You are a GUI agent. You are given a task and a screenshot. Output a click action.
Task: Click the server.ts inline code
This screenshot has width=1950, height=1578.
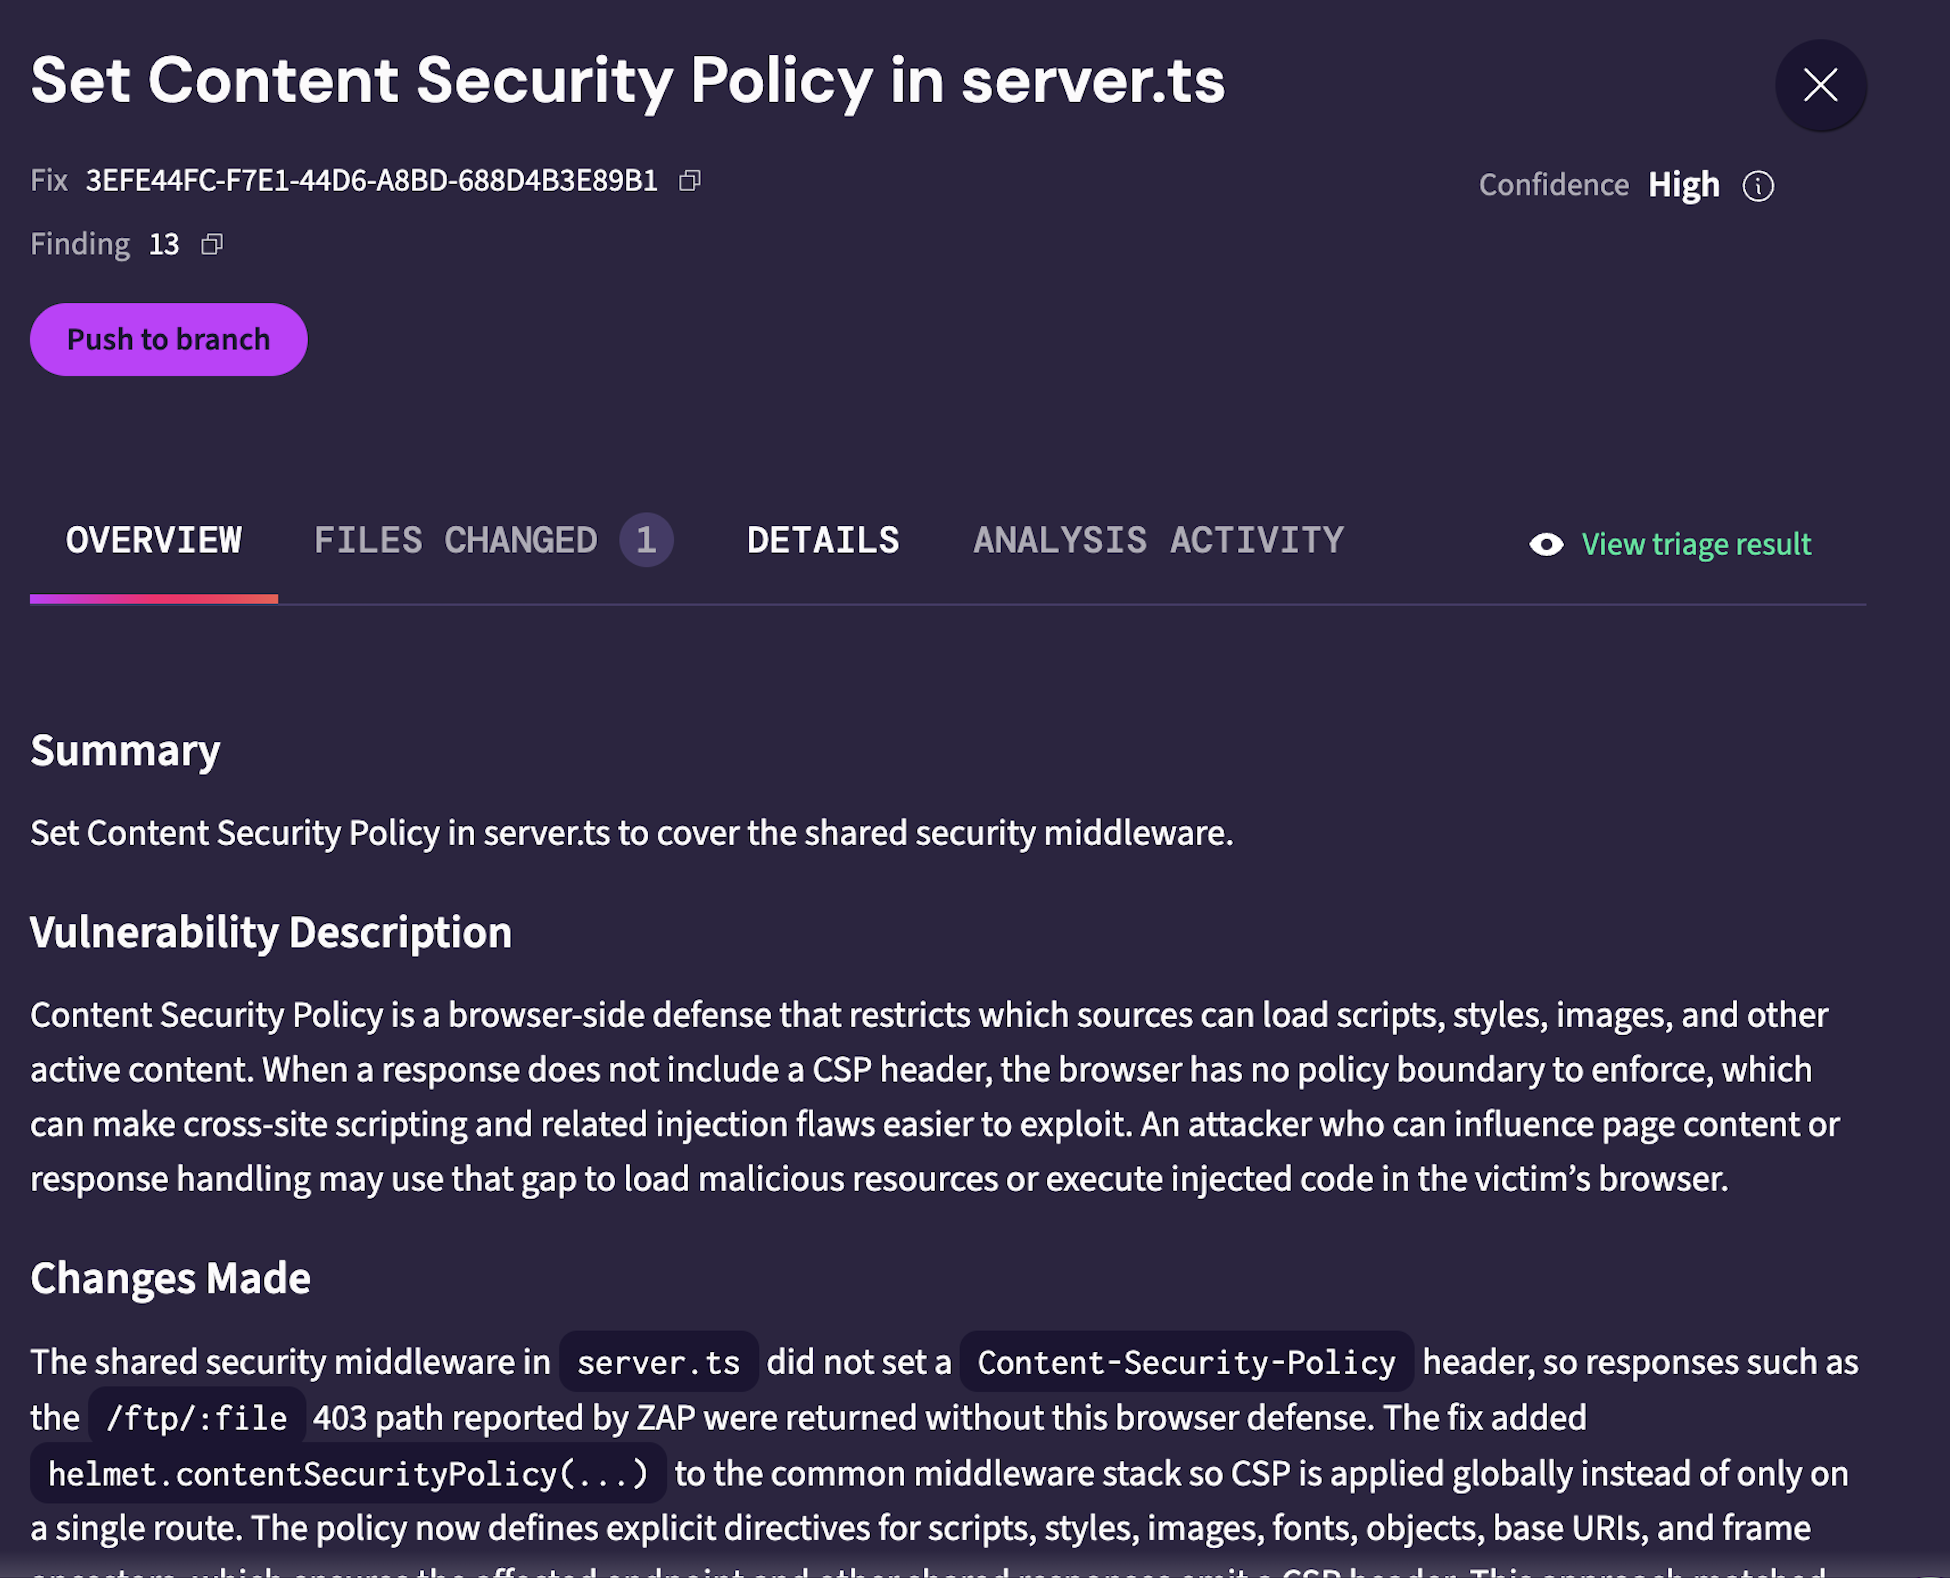pyautogui.click(x=658, y=1363)
